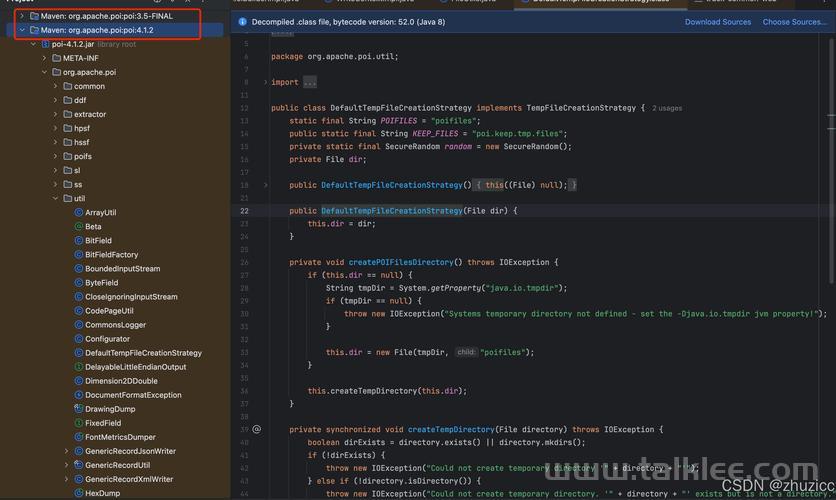Click the highlighted DefaultTempFileCreationStrategy(File dir) constructor name
The image size is (836, 500).
391,211
